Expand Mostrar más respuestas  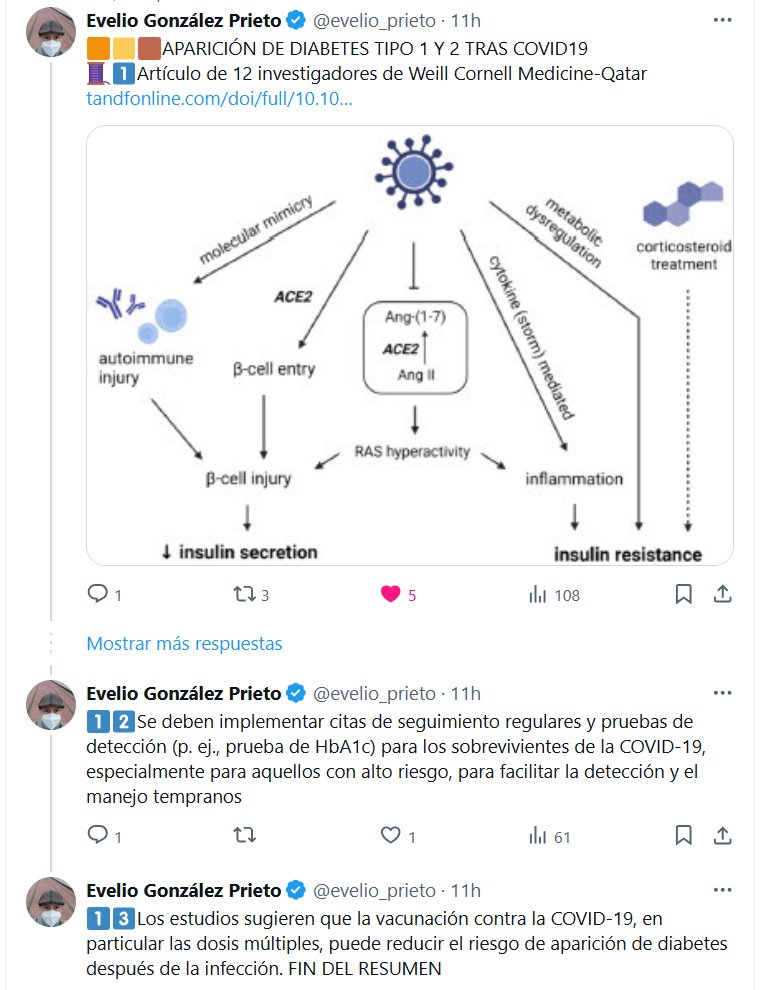tap(184, 644)
